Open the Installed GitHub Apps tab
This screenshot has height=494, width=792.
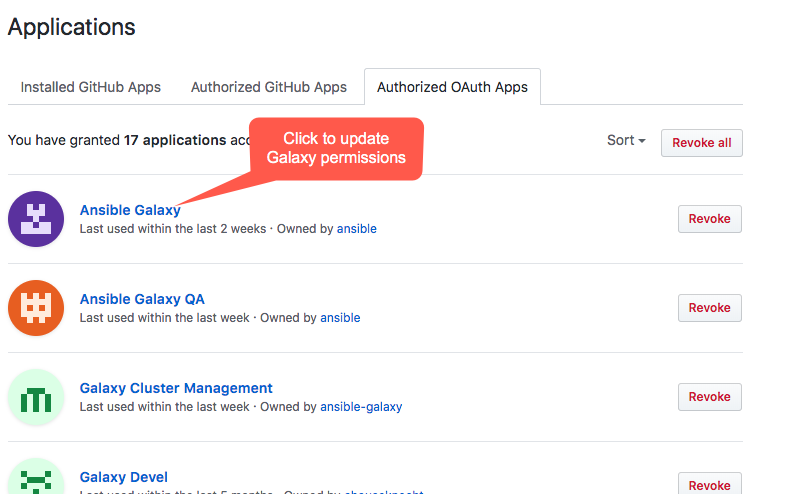pyautogui.click(x=90, y=87)
